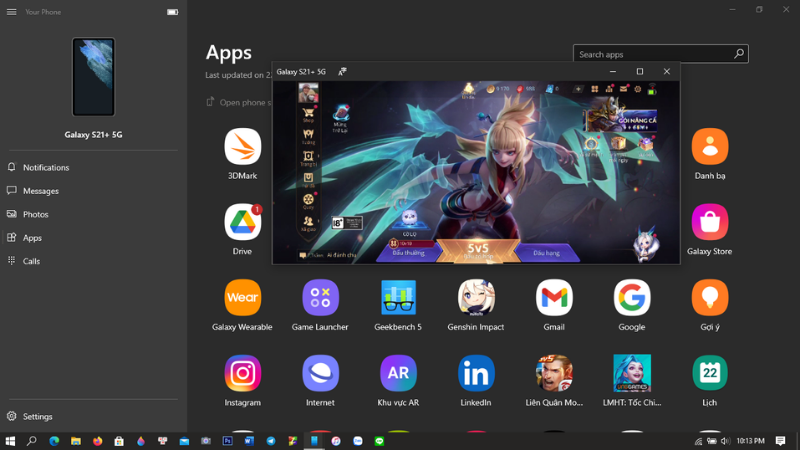Click the Galaxy S21+ 5G phone thumbnail
This screenshot has width=800, height=450.
click(x=93, y=77)
